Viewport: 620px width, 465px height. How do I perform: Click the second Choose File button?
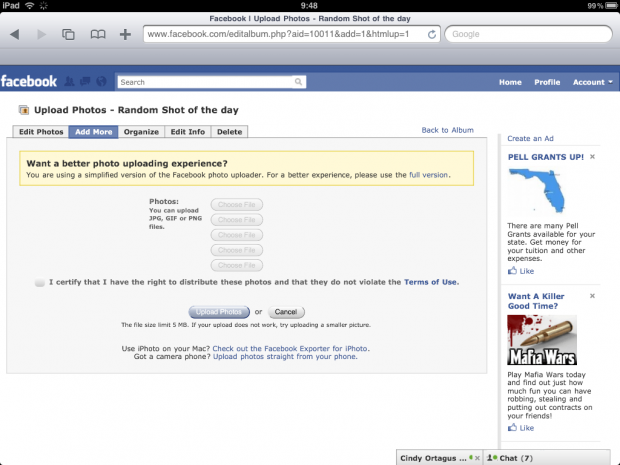(x=236, y=220)
